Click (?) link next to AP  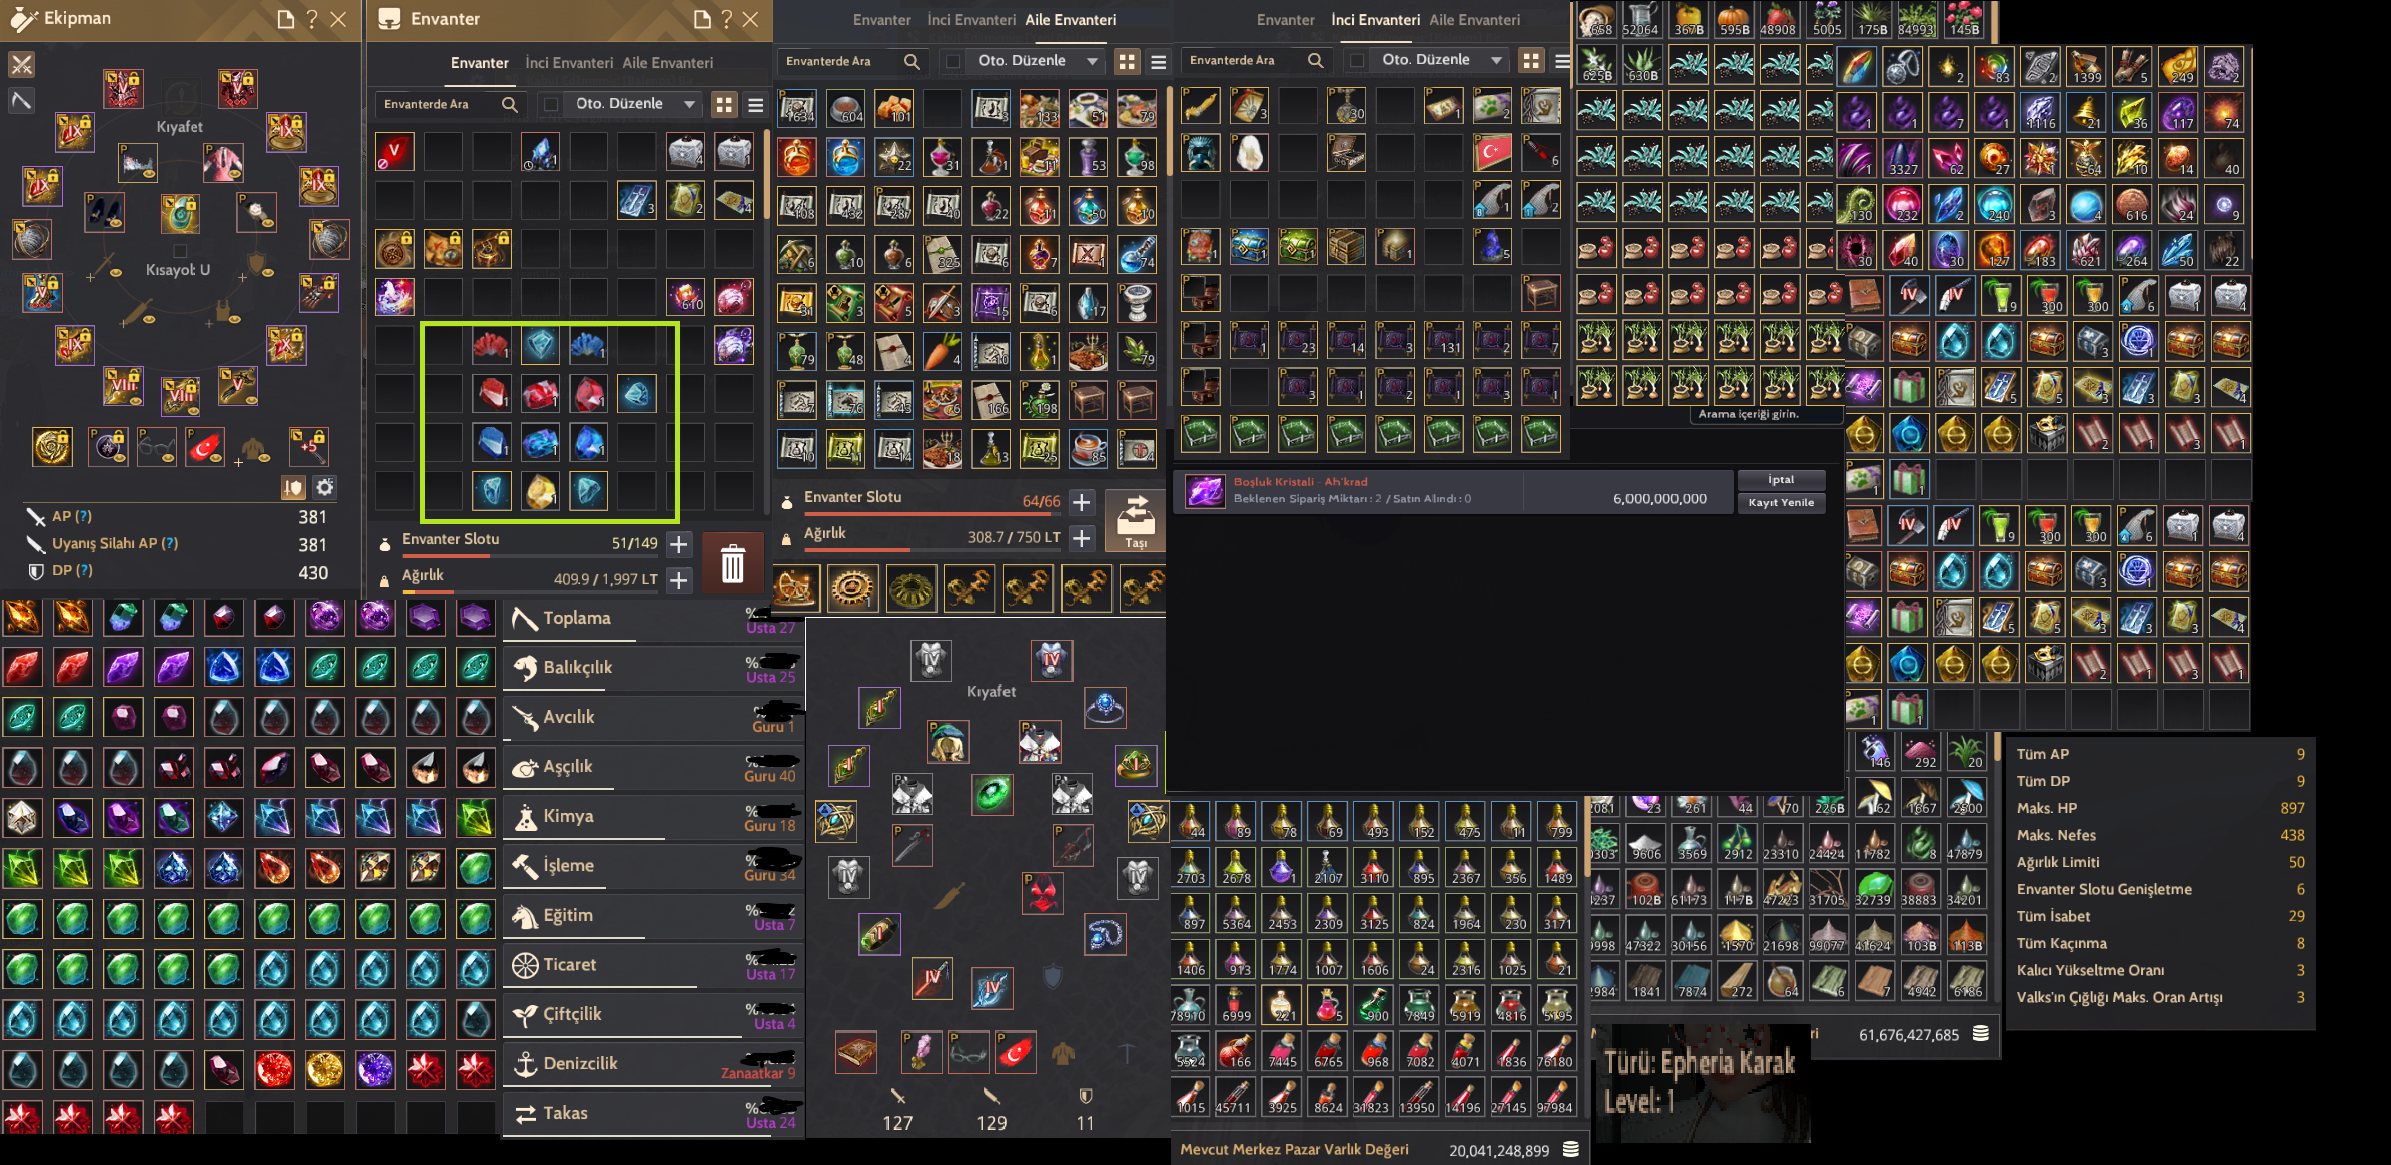point(83,516)
